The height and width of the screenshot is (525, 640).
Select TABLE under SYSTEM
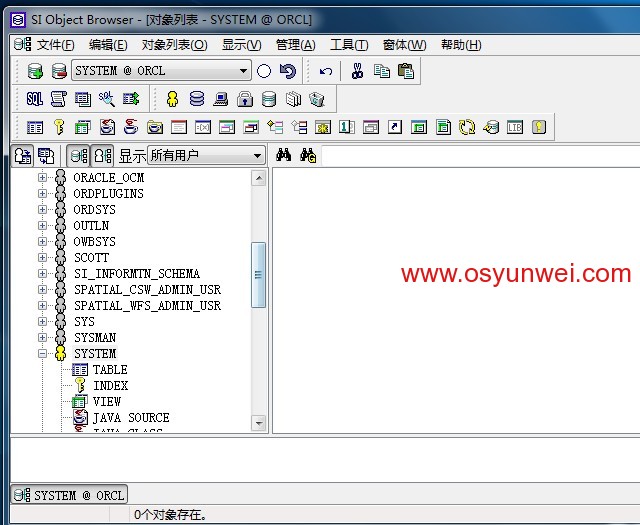coord(110,369)
